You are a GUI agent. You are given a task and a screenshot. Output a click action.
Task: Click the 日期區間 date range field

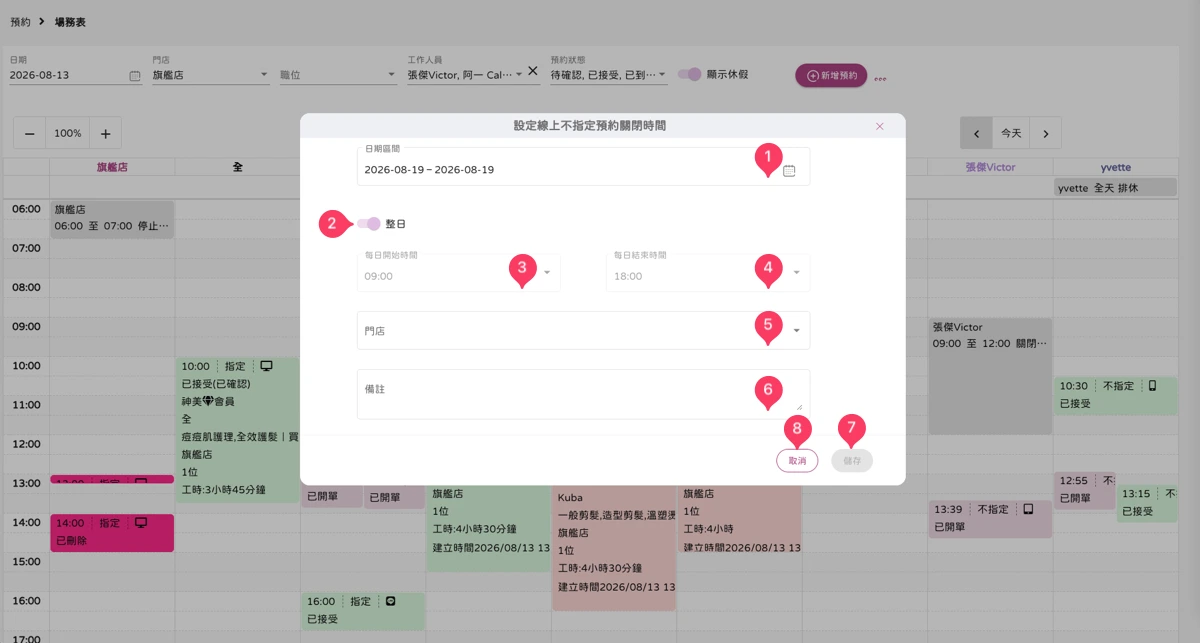pos(583,166)
